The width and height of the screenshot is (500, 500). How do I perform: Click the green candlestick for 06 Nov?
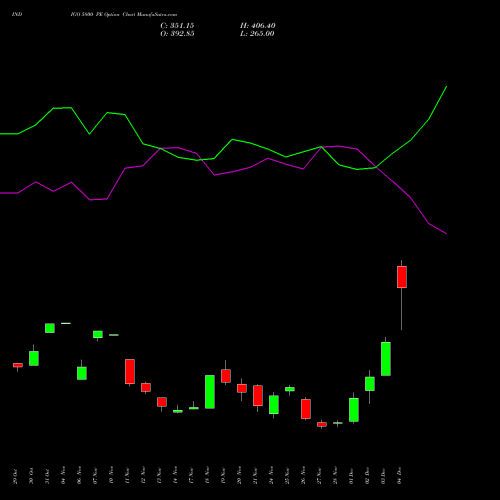pos(82,373)
